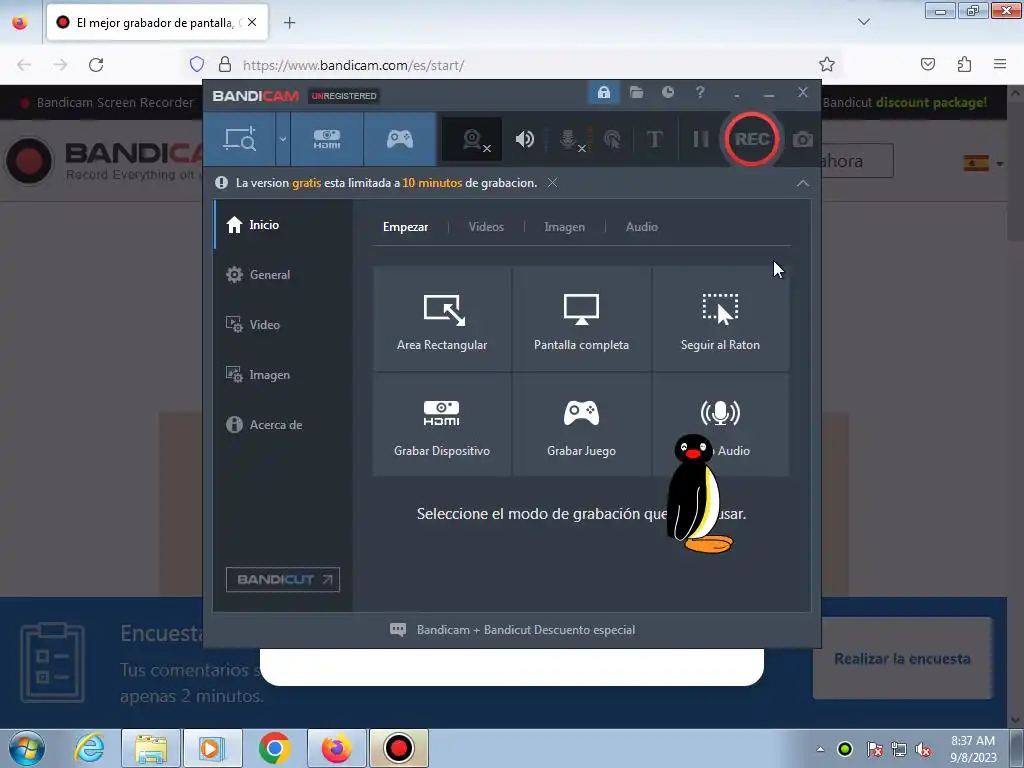The height and width of the screenshot is (768, 1024).
Task: Click the pause recording button
Action: coord(700,139)
